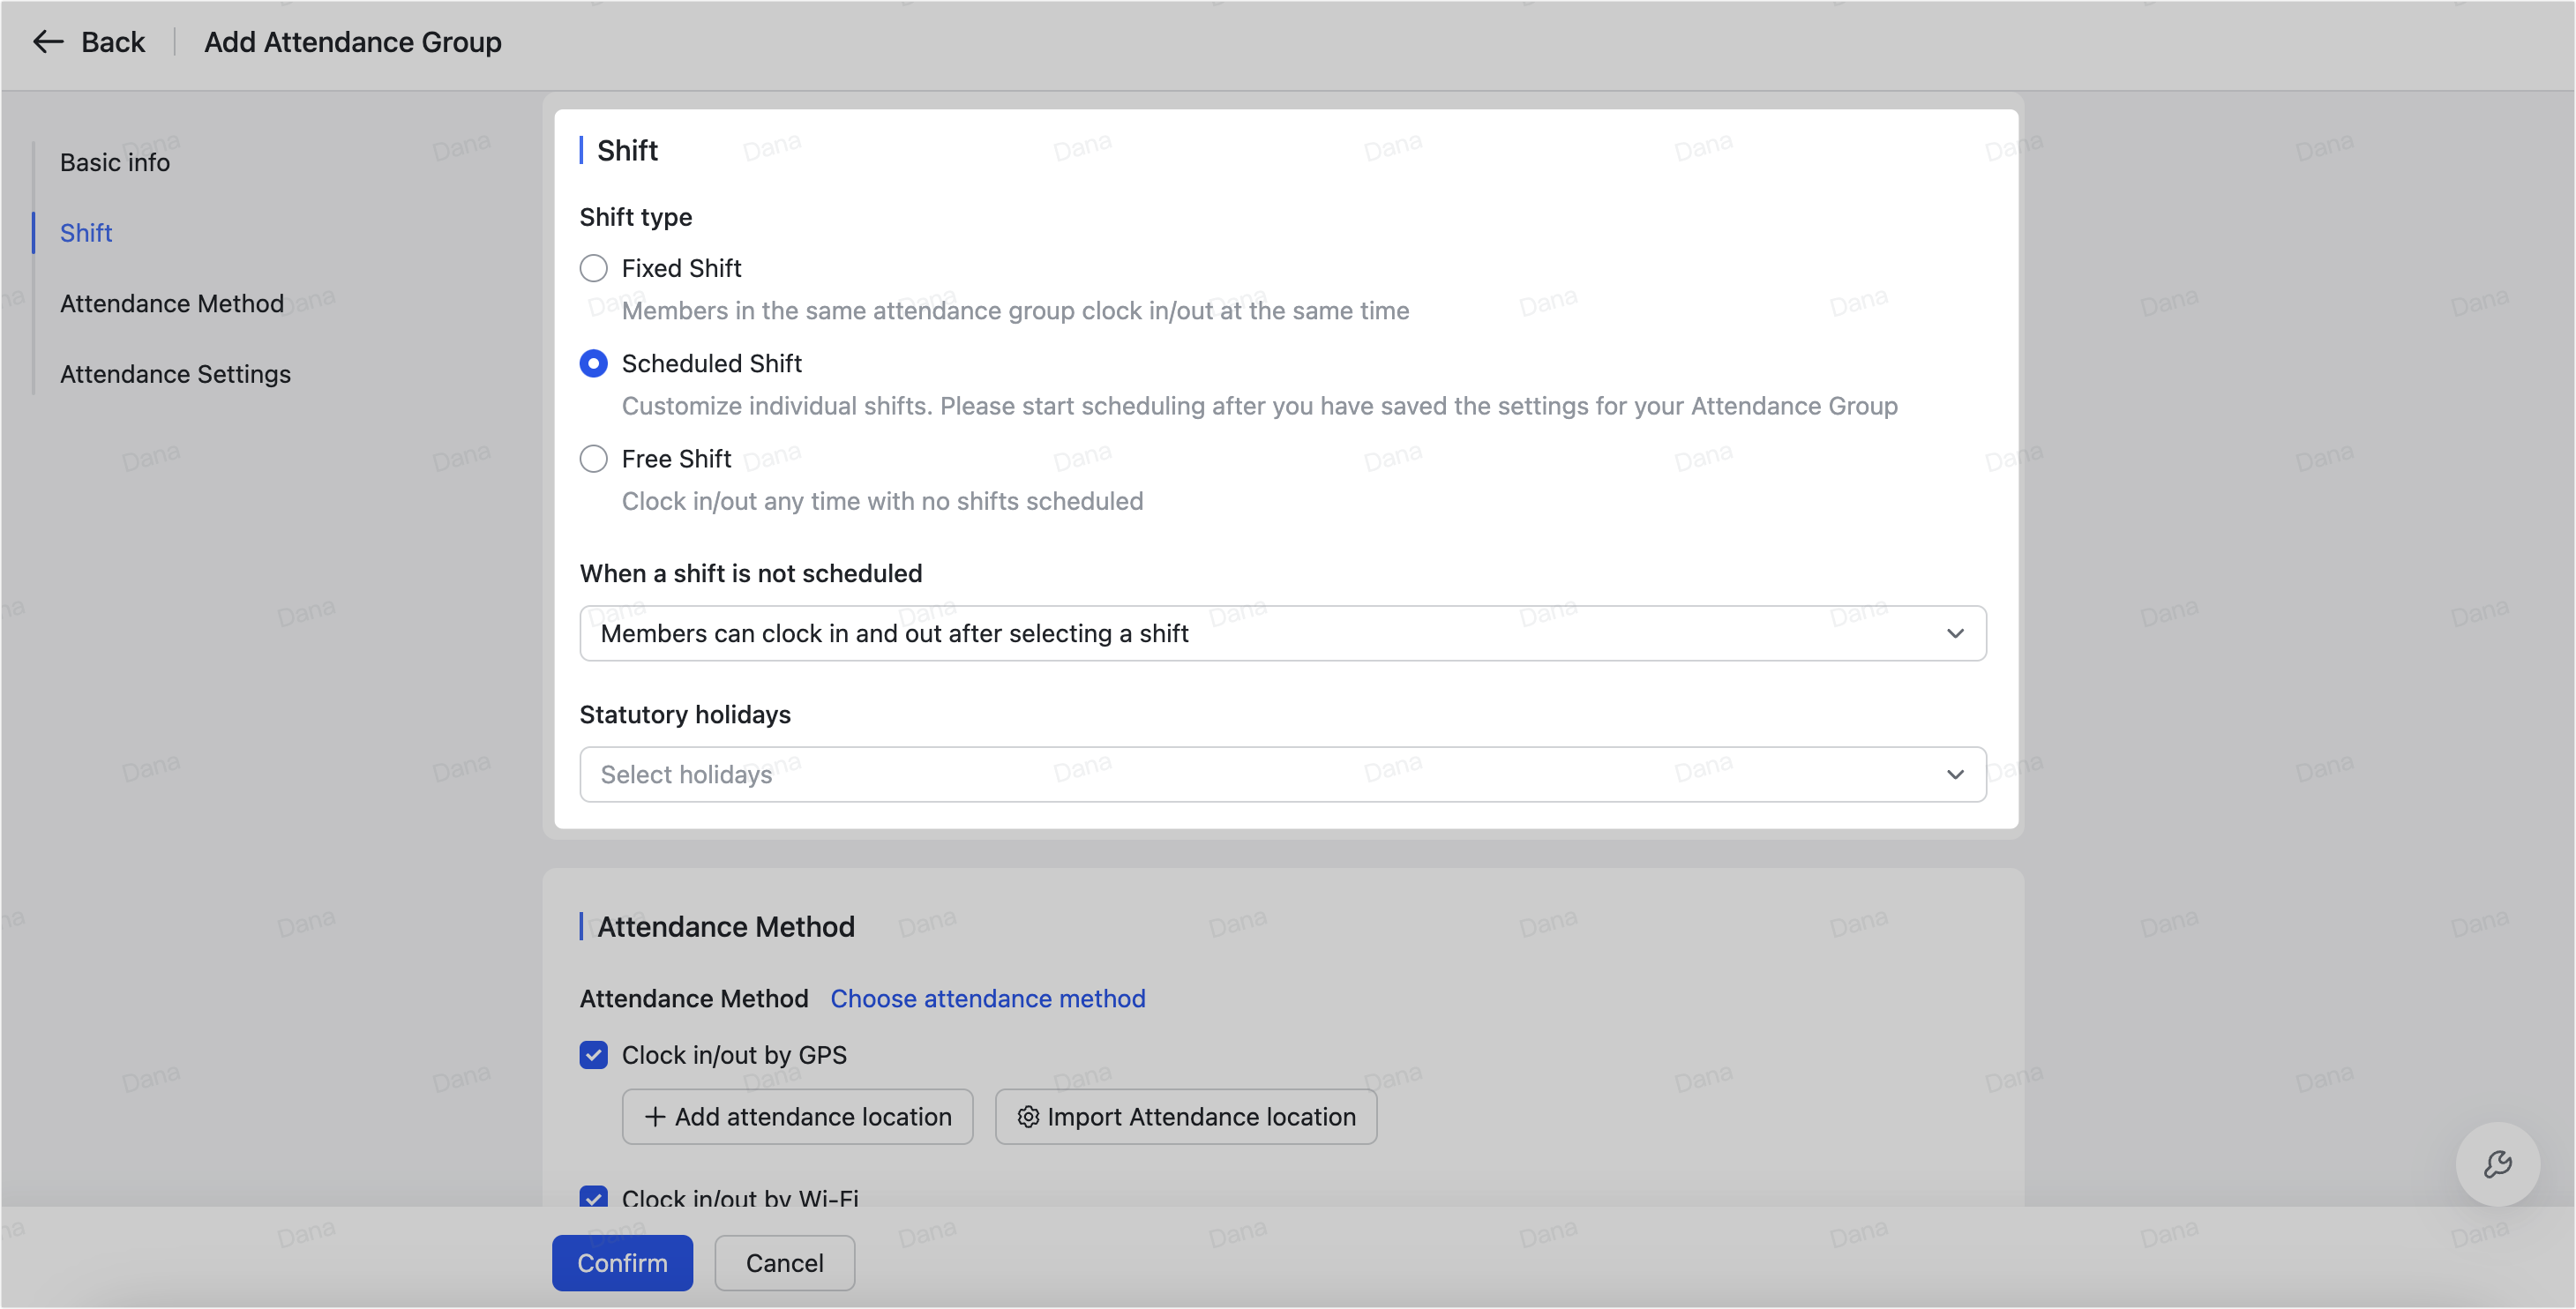This screenshot has height=1309, width=2576.
Task: Click the back arrow icon
Action: 47,42
